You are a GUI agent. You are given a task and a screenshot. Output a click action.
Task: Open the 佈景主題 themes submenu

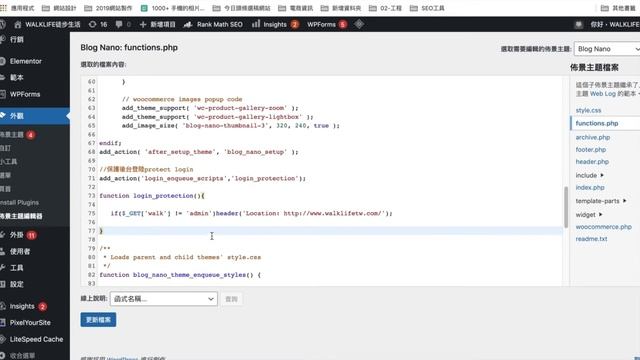17,135
